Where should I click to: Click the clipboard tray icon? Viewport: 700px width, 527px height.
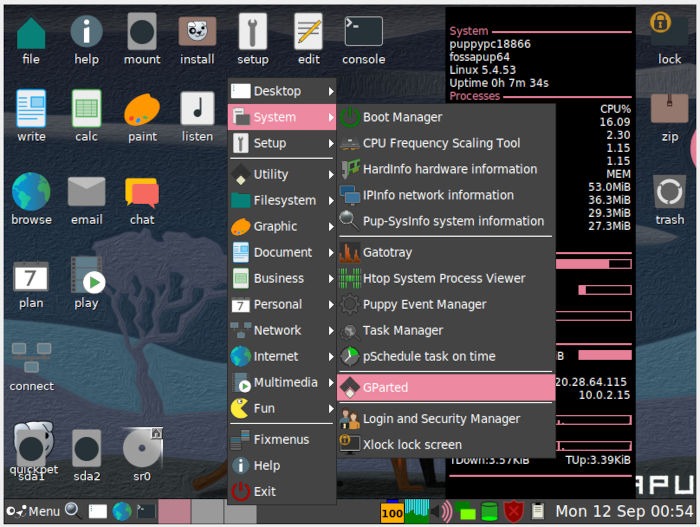pyautogui.click(x=538, y=512)
